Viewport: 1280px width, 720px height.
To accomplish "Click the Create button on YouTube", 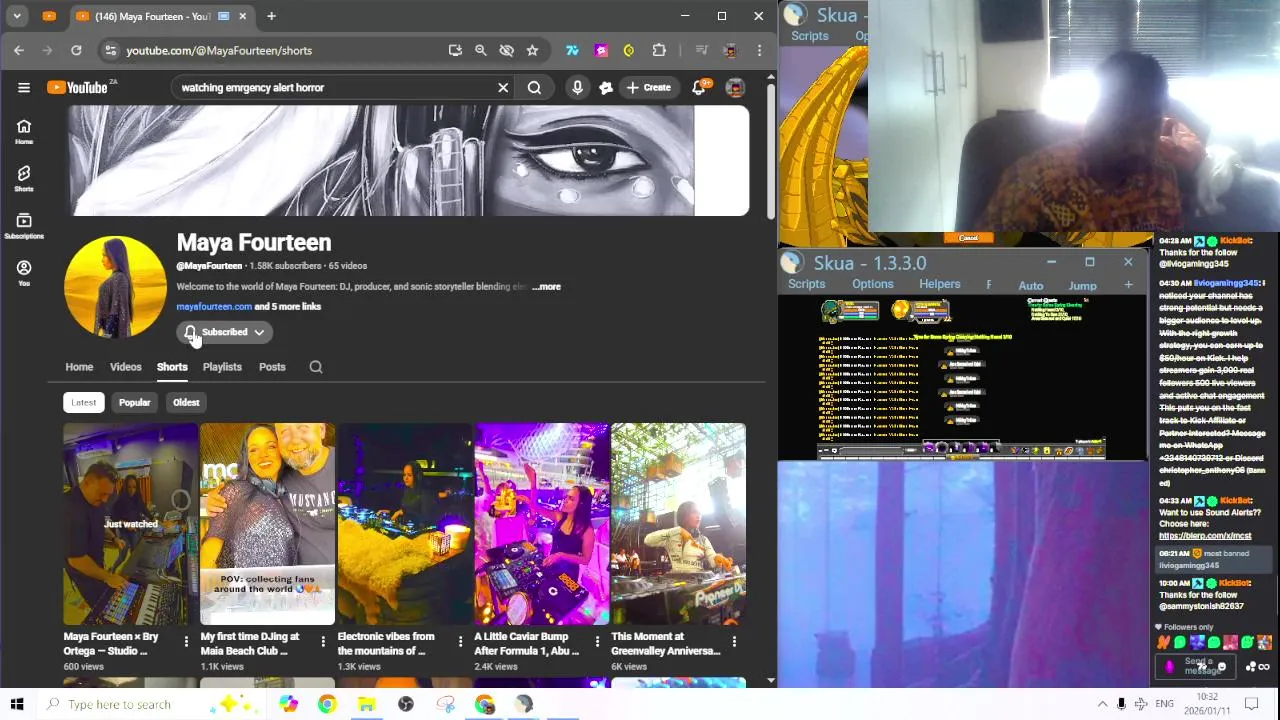I will pyautogui.click(x=648, y=87).
